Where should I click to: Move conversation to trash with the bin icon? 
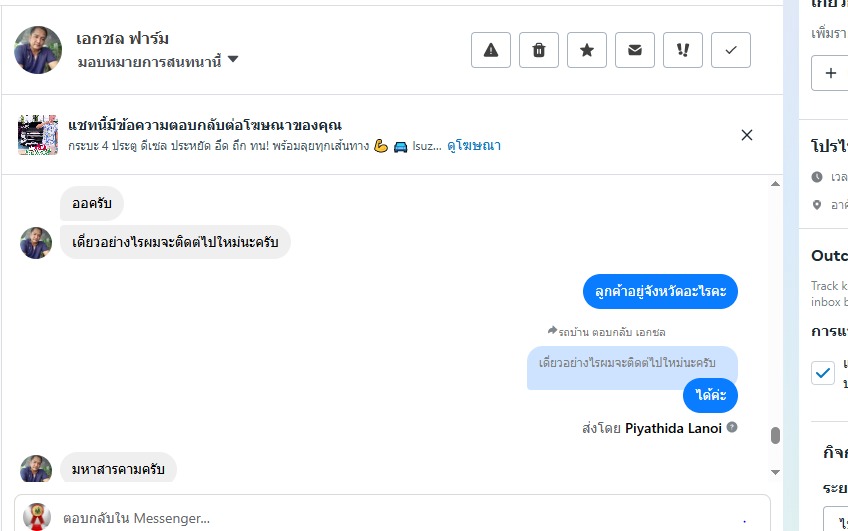point(539,50)
